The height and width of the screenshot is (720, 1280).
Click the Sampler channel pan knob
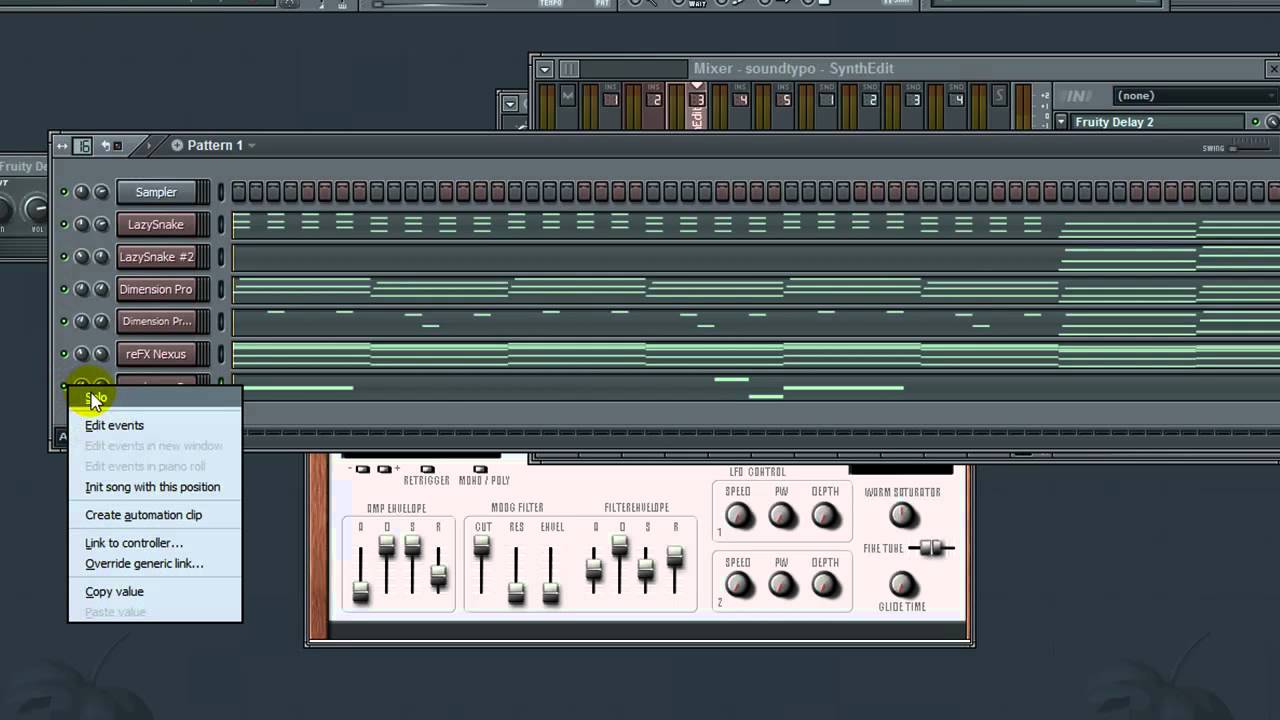82,192
